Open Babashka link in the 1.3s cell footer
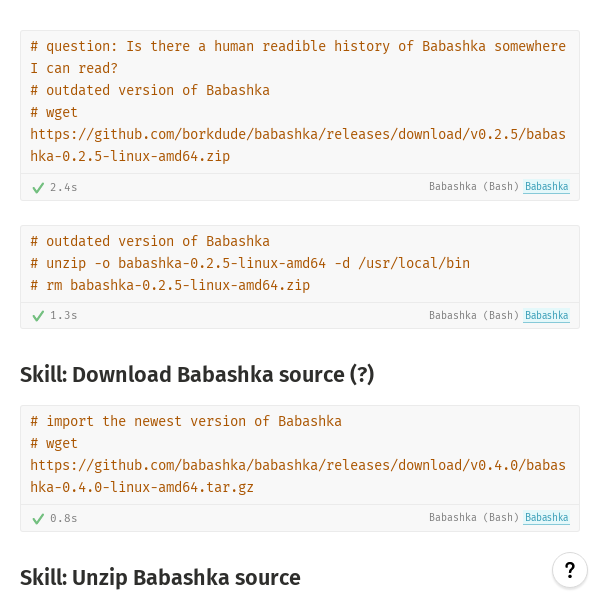The image size is (600, 600). point(546,316)
